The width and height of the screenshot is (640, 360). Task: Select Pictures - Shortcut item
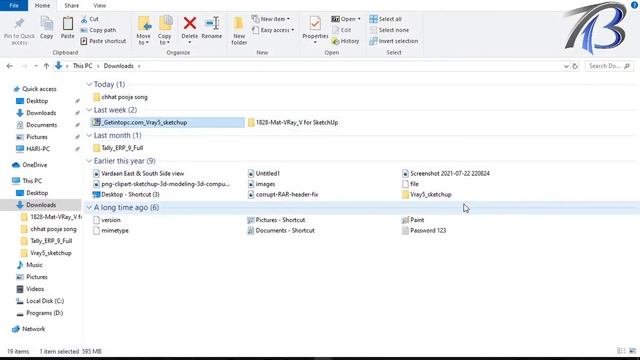coord(276,220)
